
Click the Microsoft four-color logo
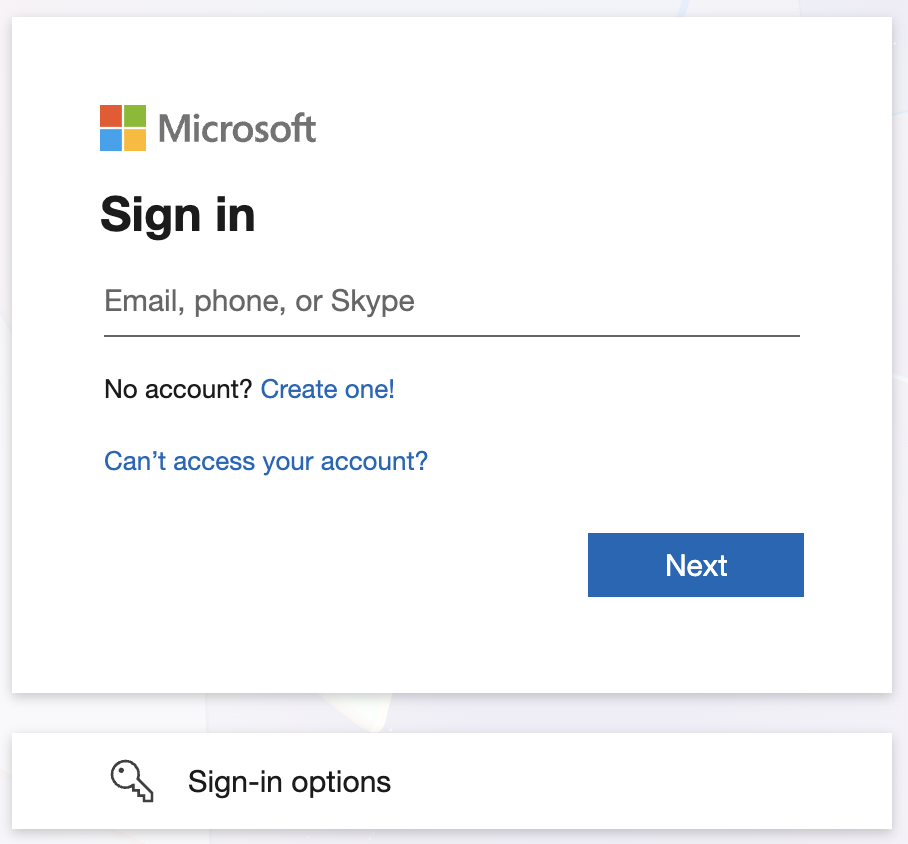tap(123, 128)
